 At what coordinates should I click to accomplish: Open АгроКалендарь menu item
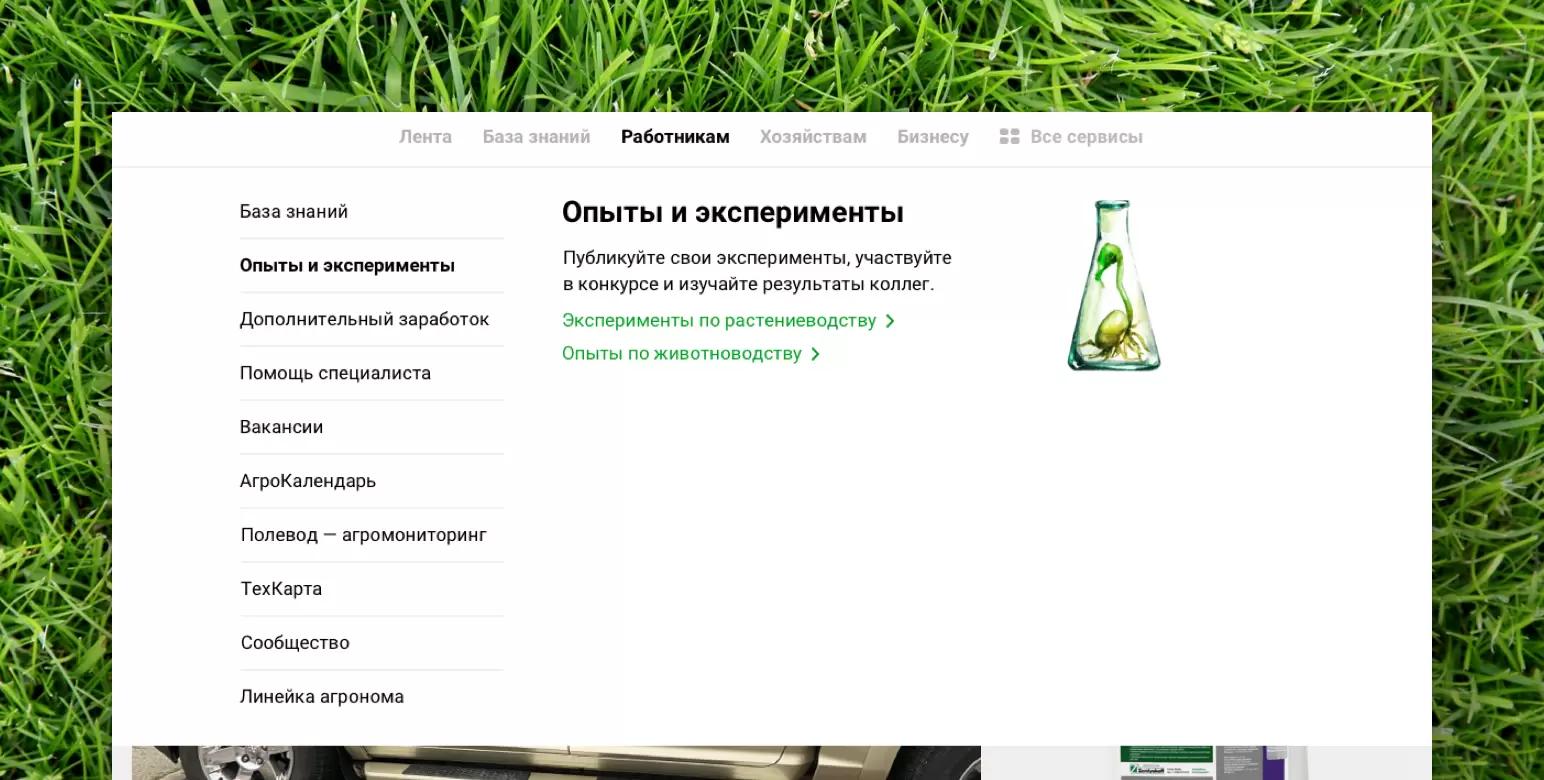coord(308,482)
